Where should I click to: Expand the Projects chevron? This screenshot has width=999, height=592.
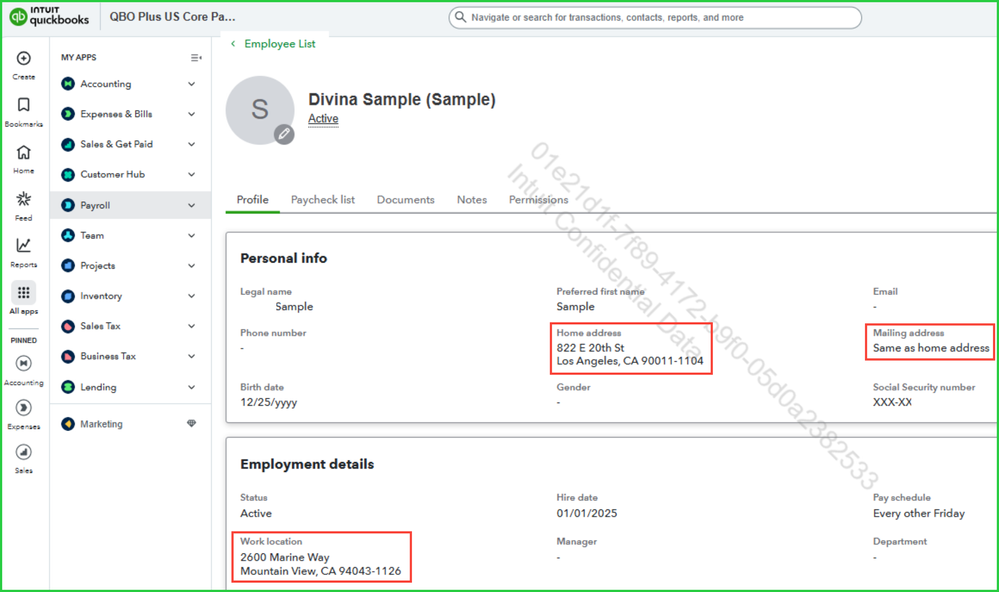coord(191,266)
